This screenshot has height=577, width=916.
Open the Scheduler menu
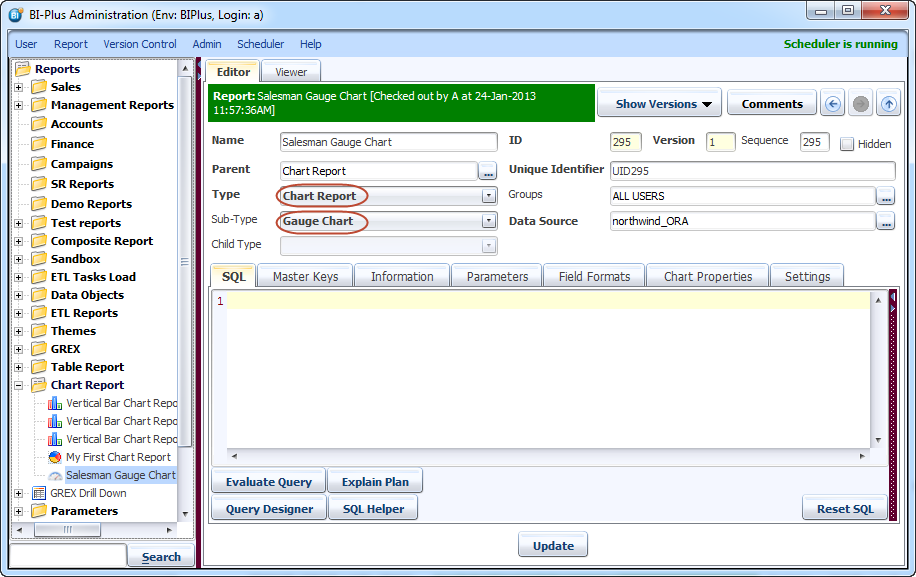click(x=260, y=44)
